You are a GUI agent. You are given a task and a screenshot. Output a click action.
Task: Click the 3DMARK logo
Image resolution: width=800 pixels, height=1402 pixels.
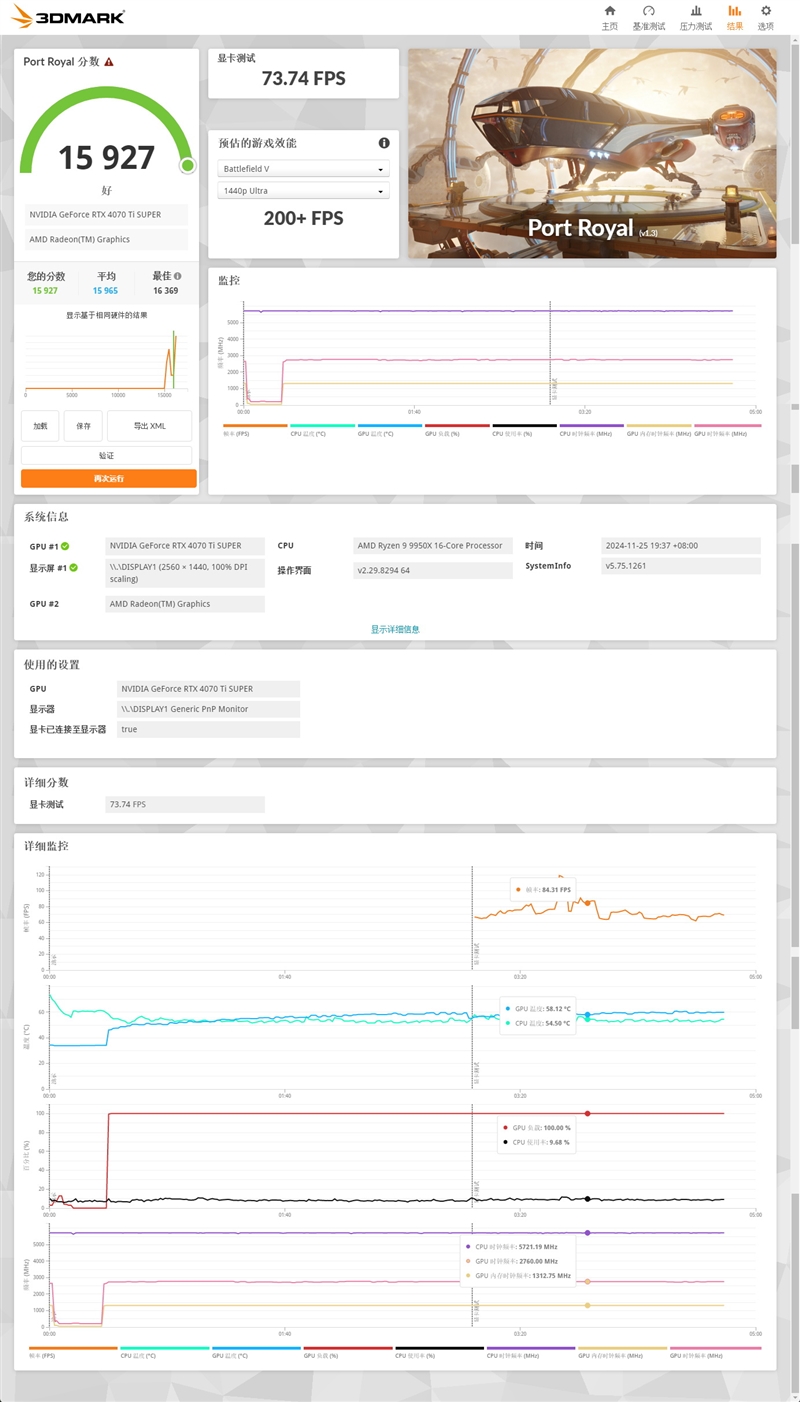65,16
